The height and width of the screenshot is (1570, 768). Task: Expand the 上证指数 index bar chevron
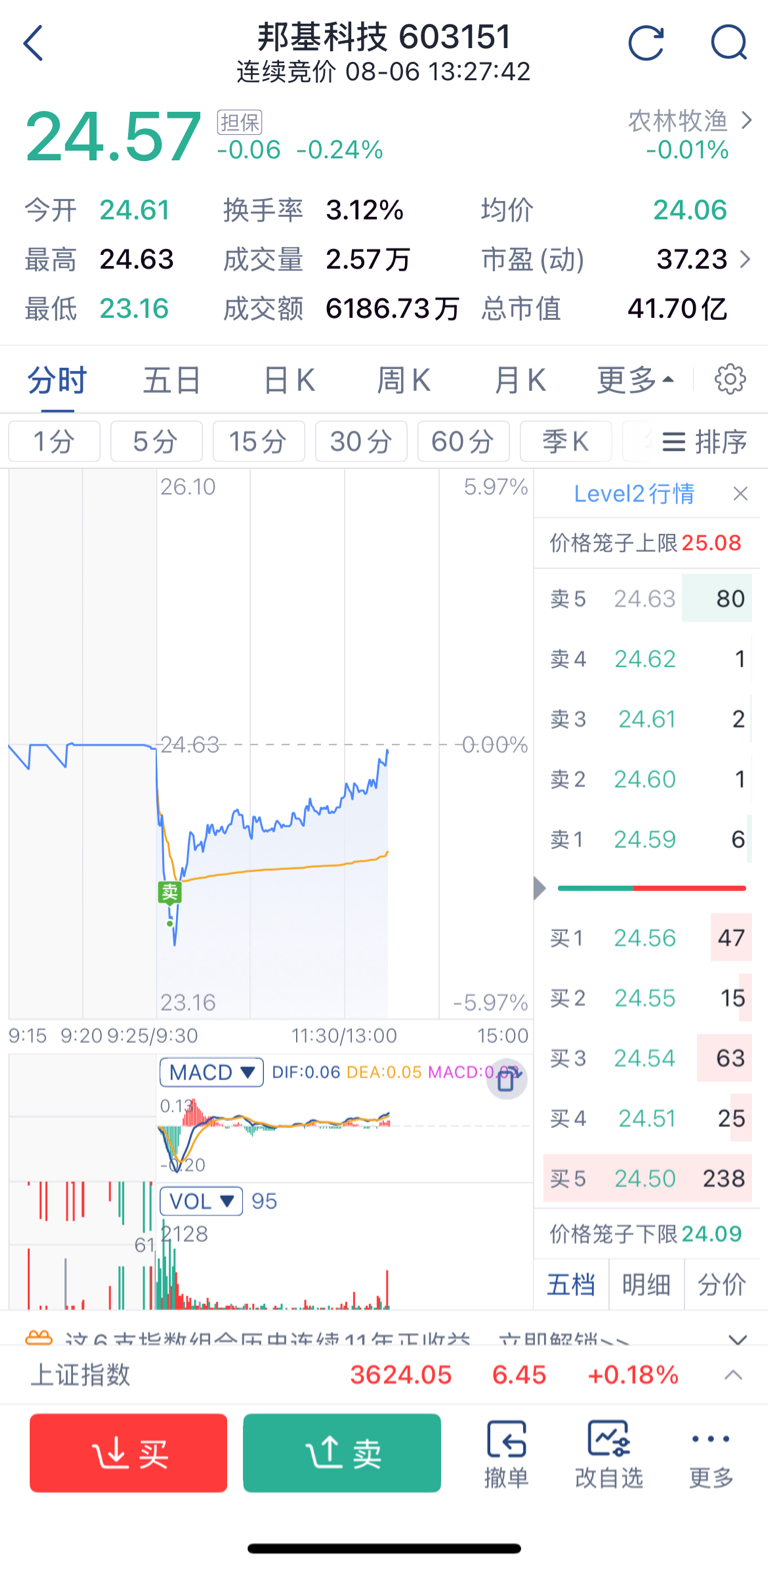[x=734, y=1375]
